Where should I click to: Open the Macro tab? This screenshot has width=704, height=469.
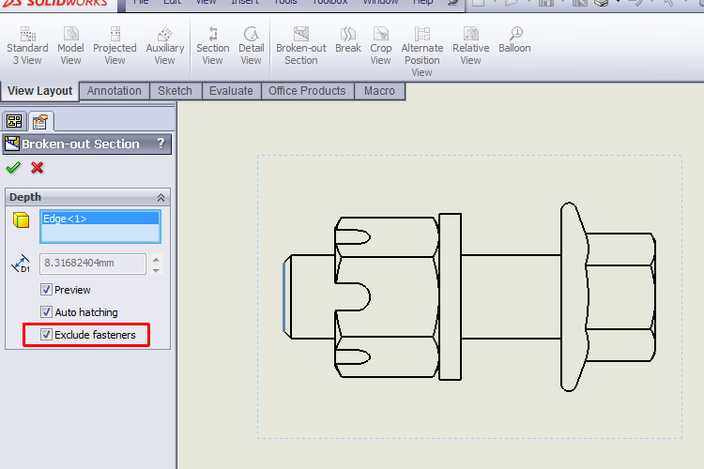click(x=379, y=91)
